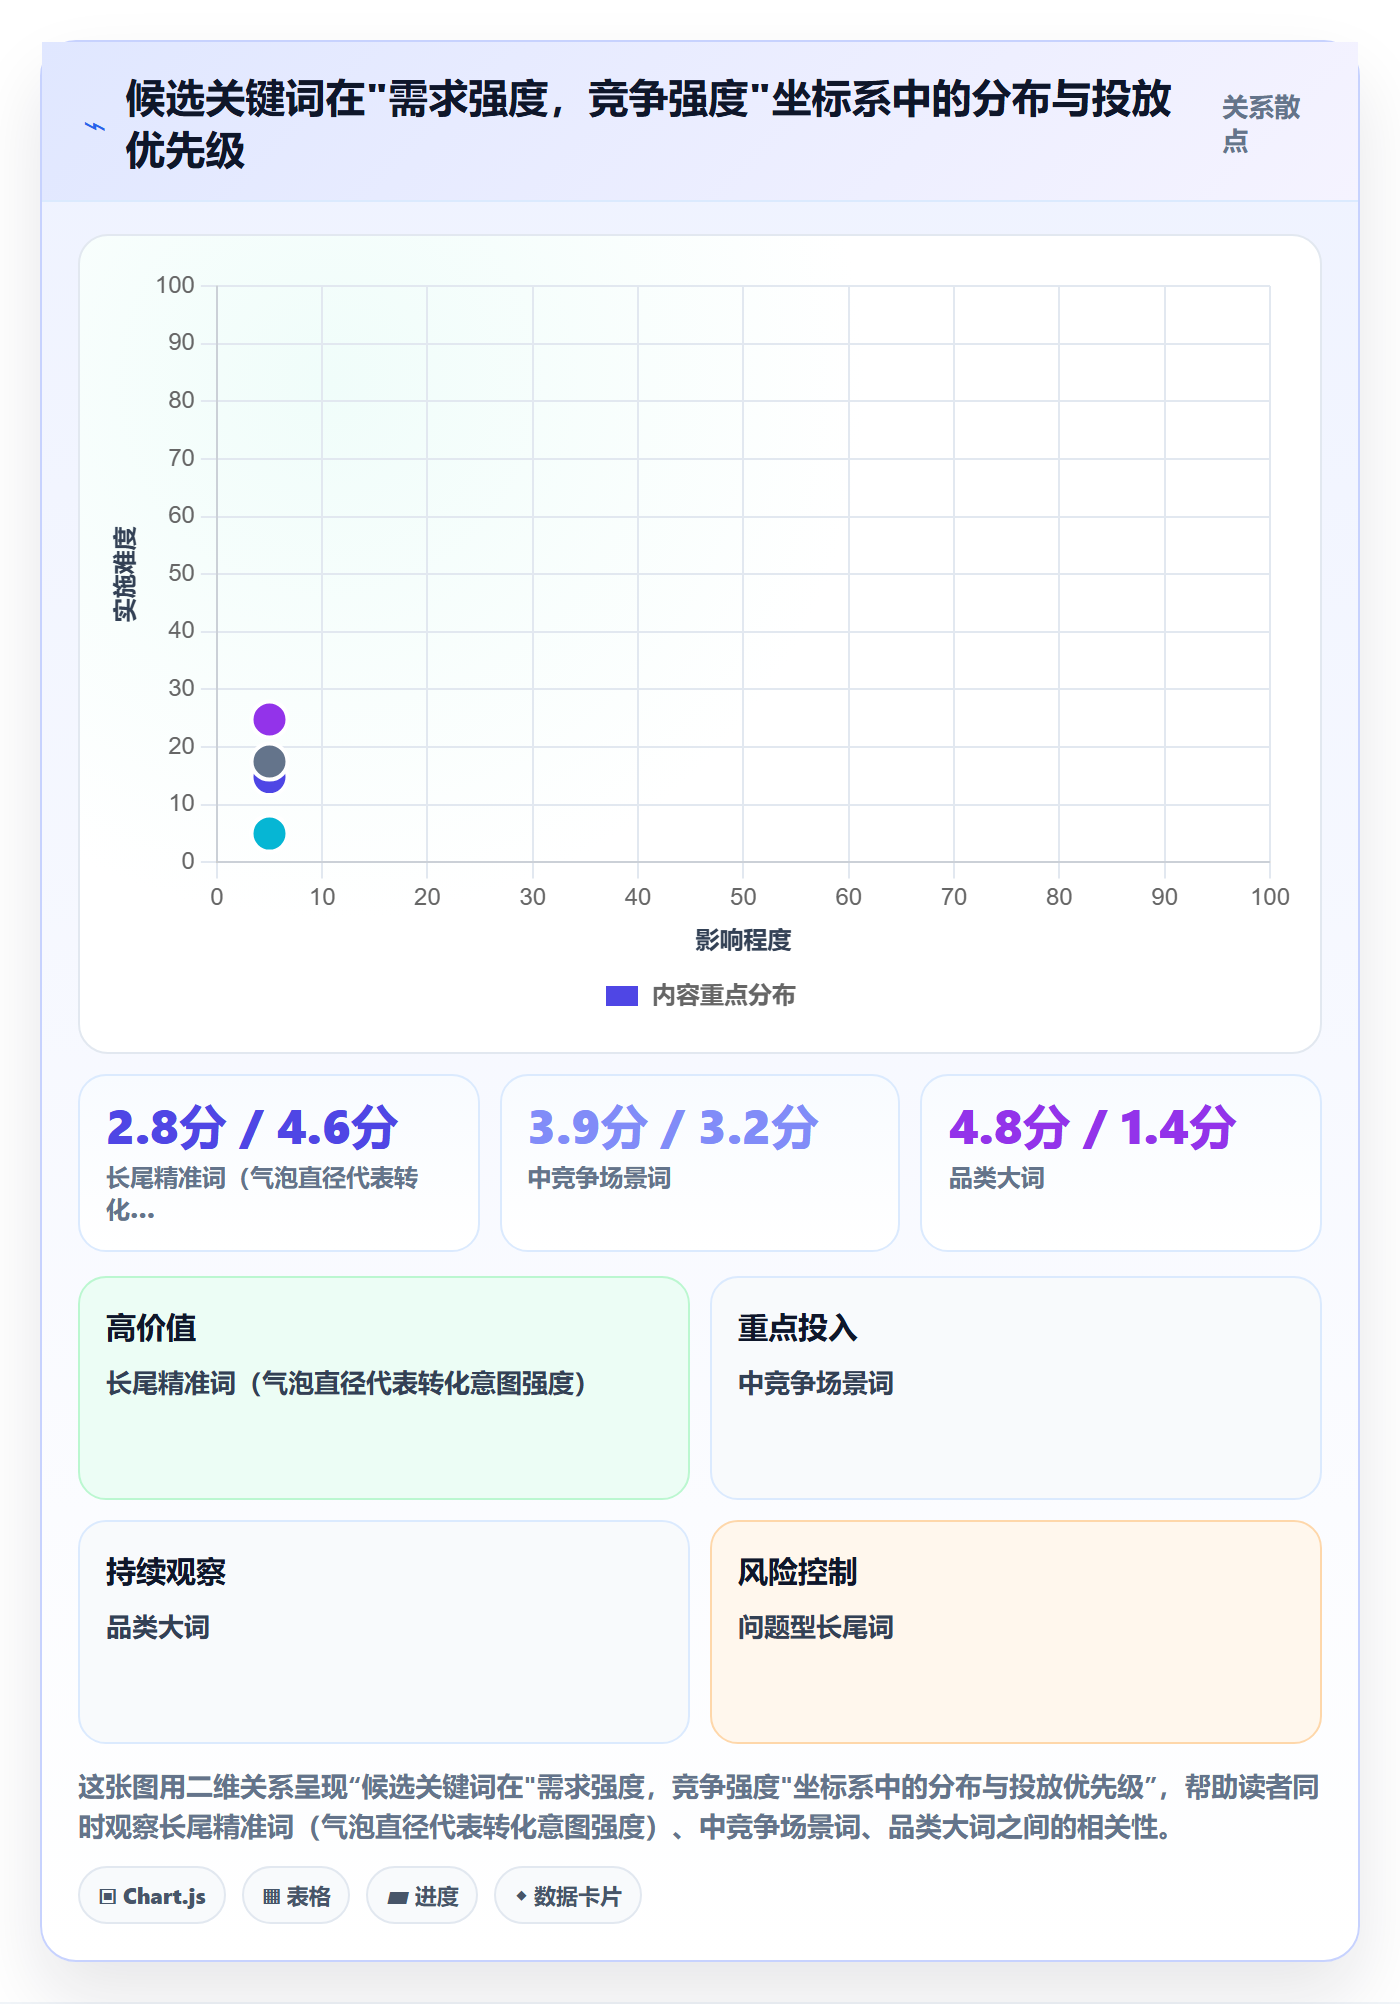Open the 数据卡片 tag
The width and height of the screenshot is (1400, 2004).
tap(568, 1895)
